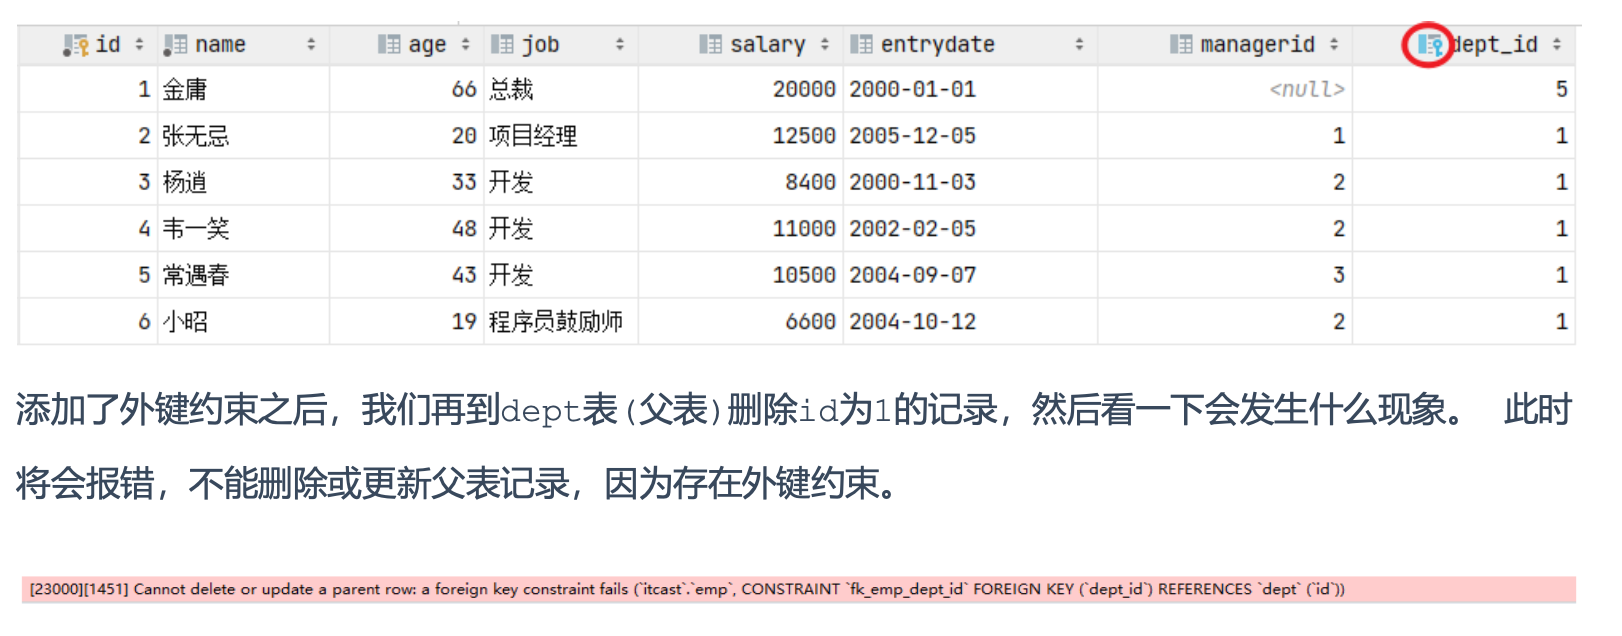Toggle sort arrows on the age column

tap(465, 44)
